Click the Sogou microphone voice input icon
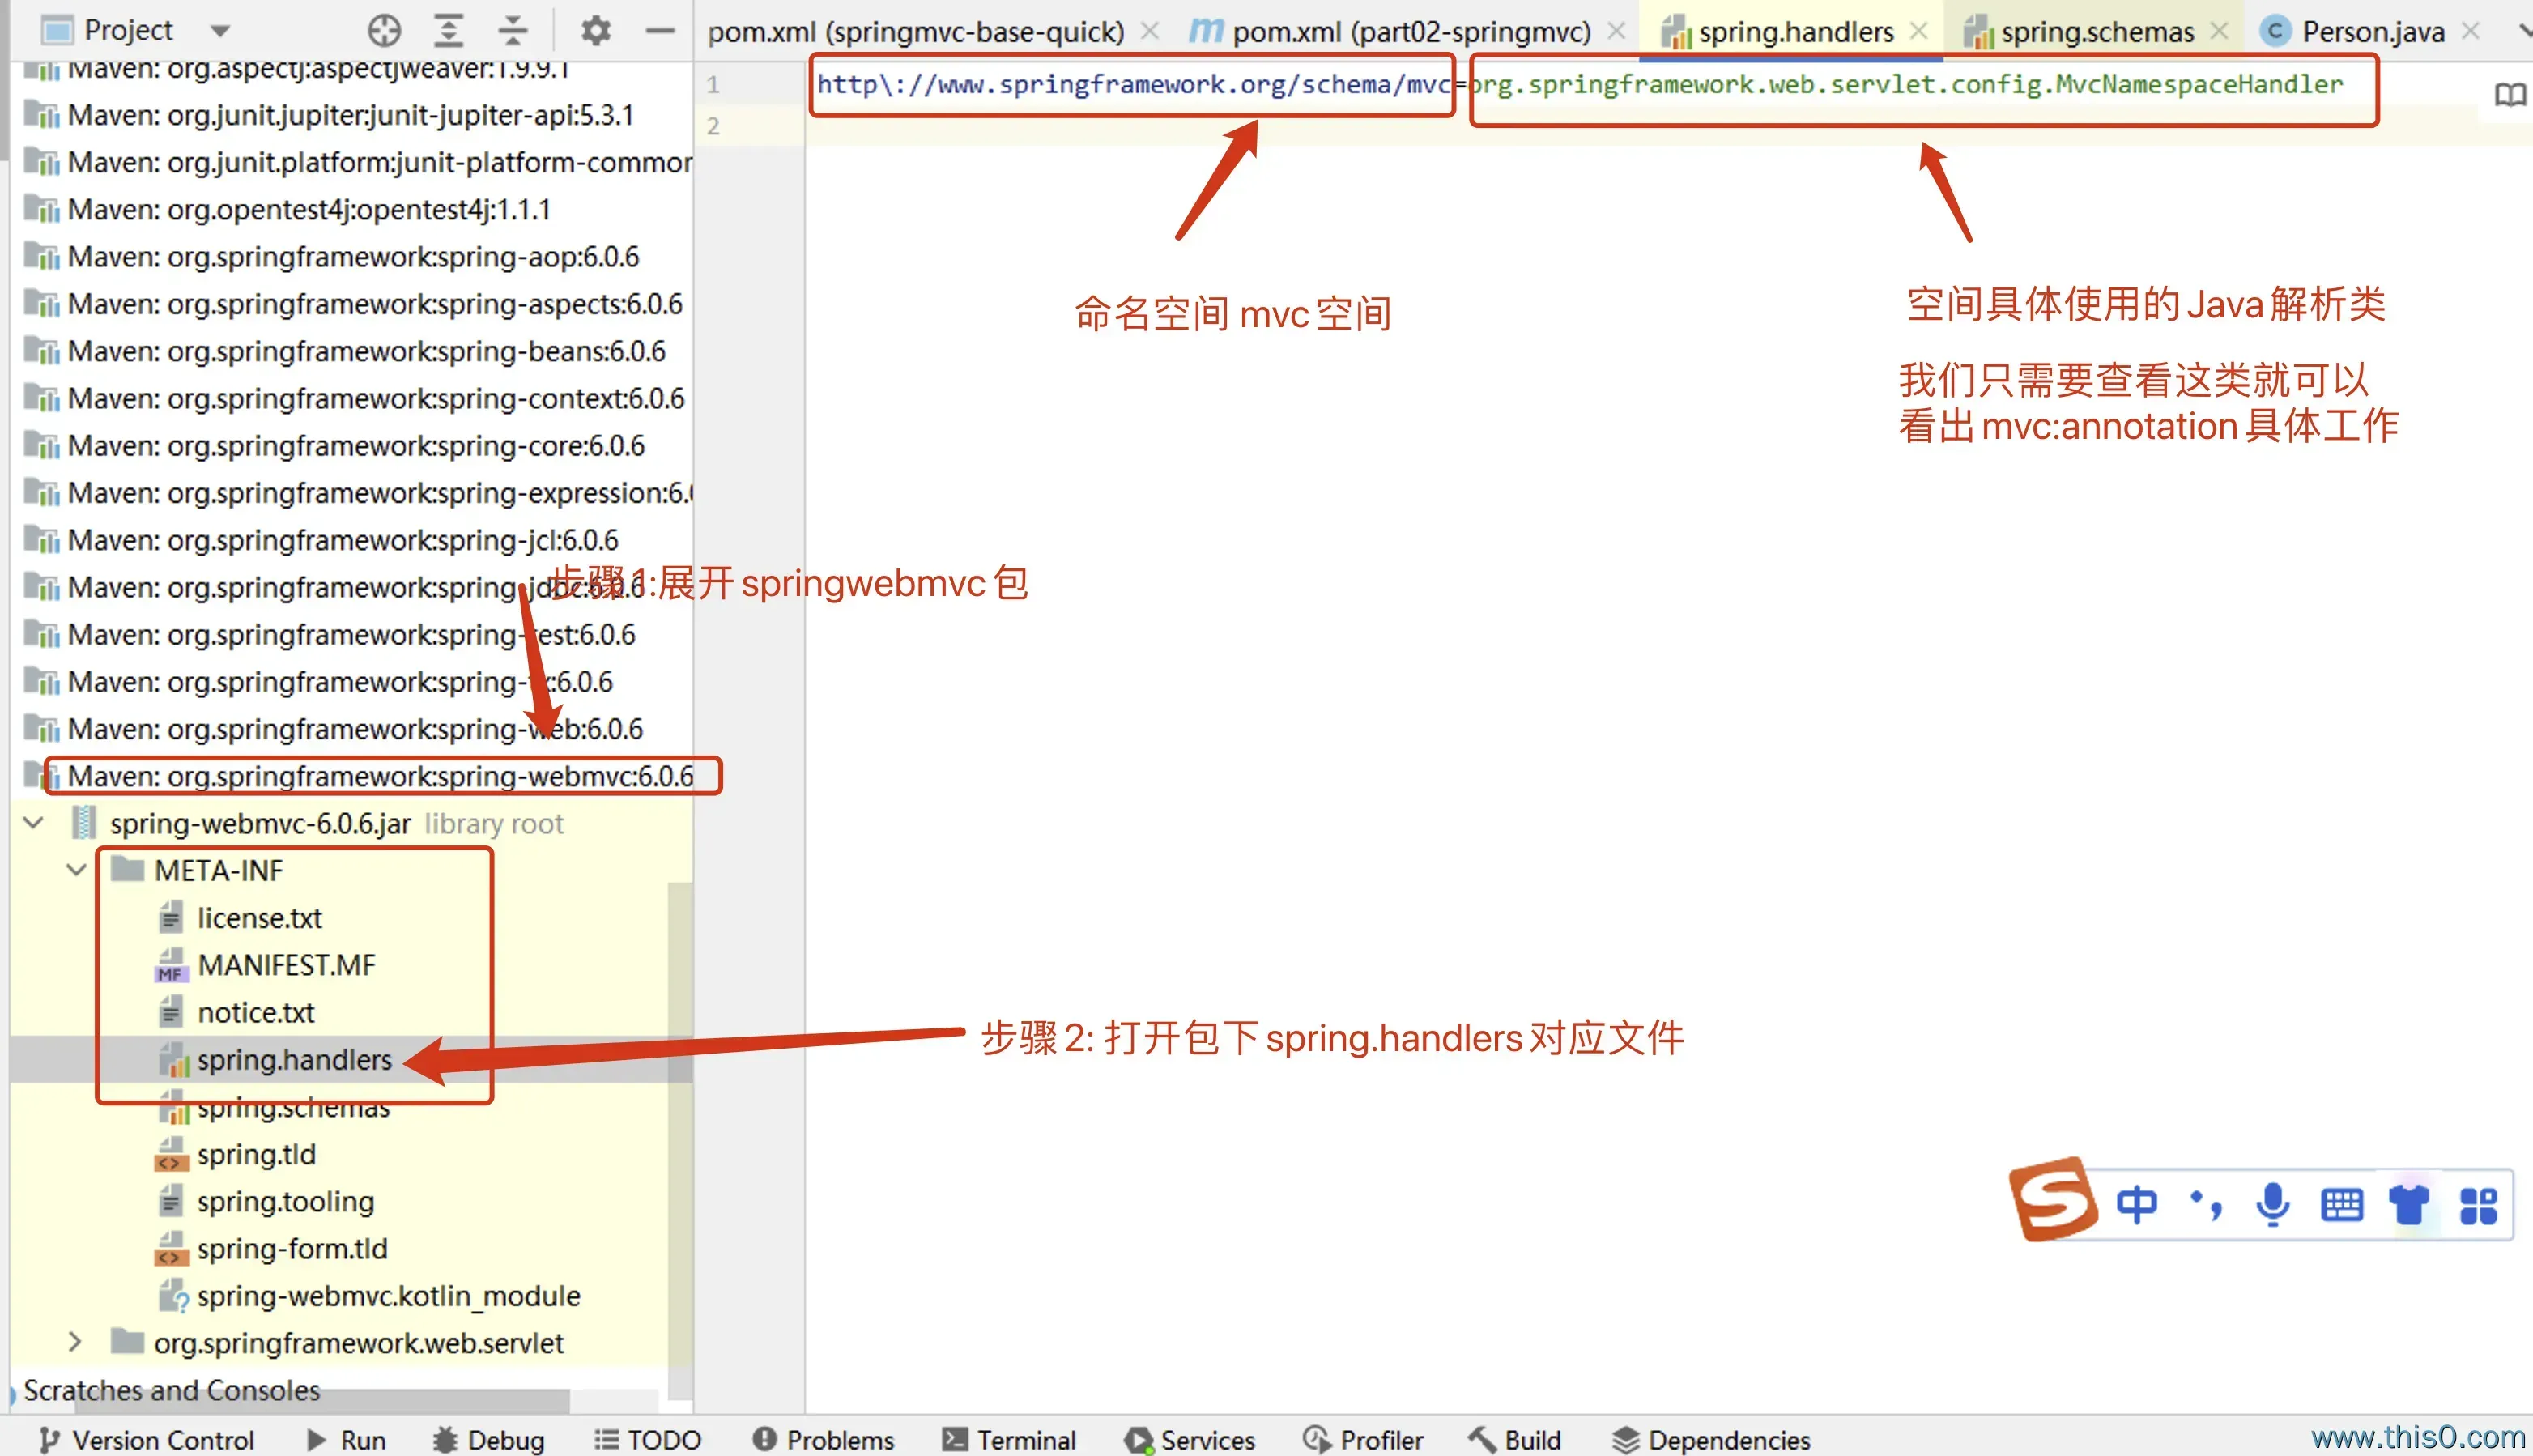Screen dimensions: 2533x1456 pyautogui.click(x=2272, y=1204)
